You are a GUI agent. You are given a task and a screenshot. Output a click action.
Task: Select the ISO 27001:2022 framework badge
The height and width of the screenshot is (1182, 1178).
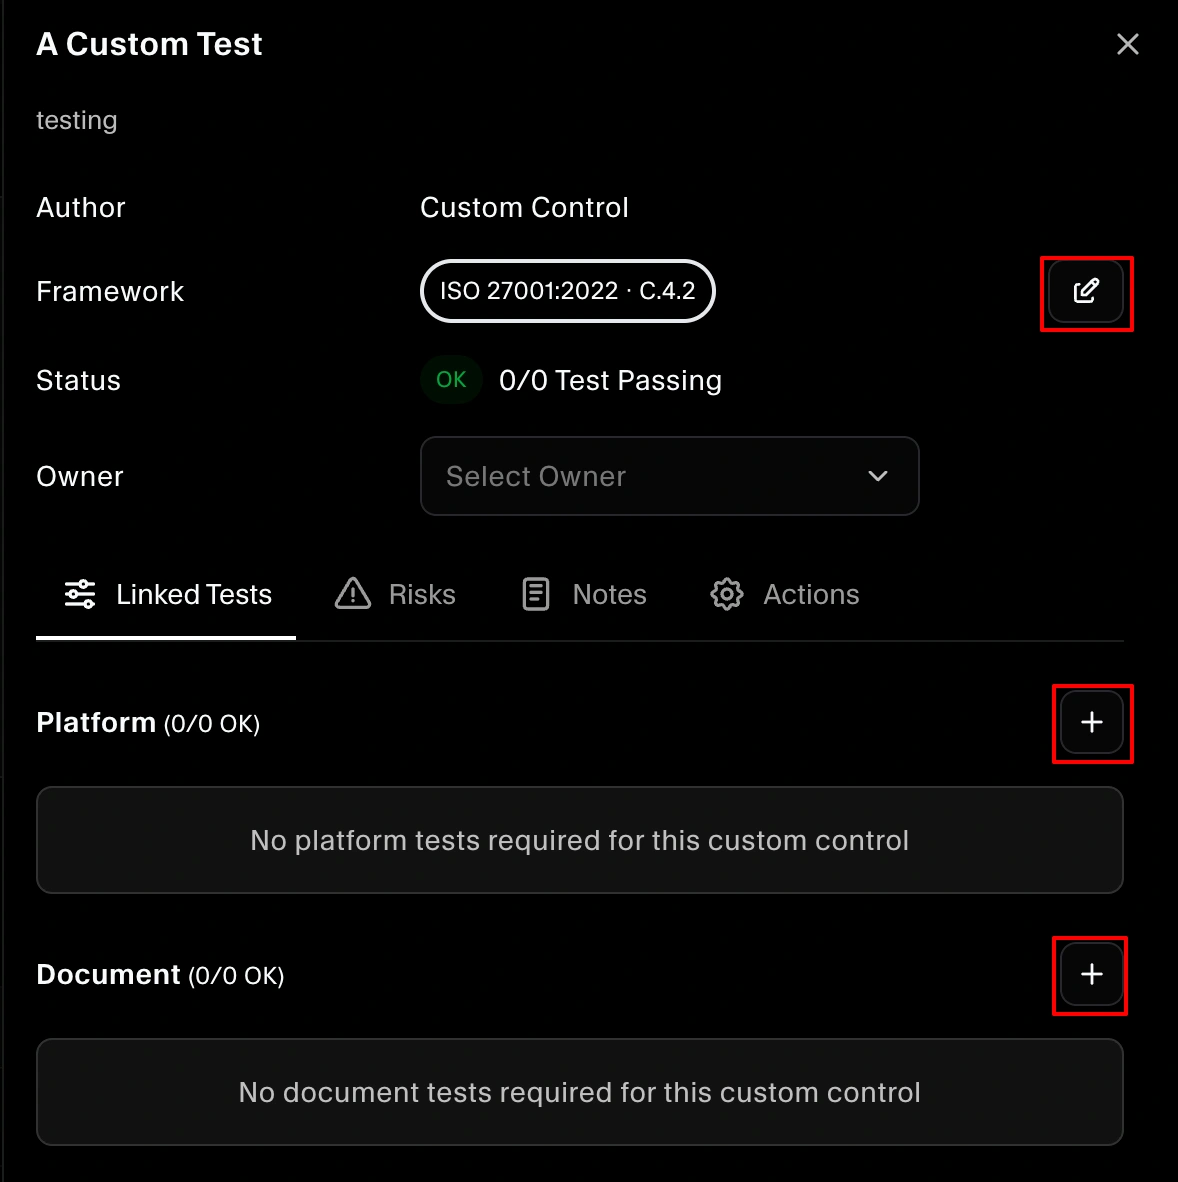pos(567,291)
